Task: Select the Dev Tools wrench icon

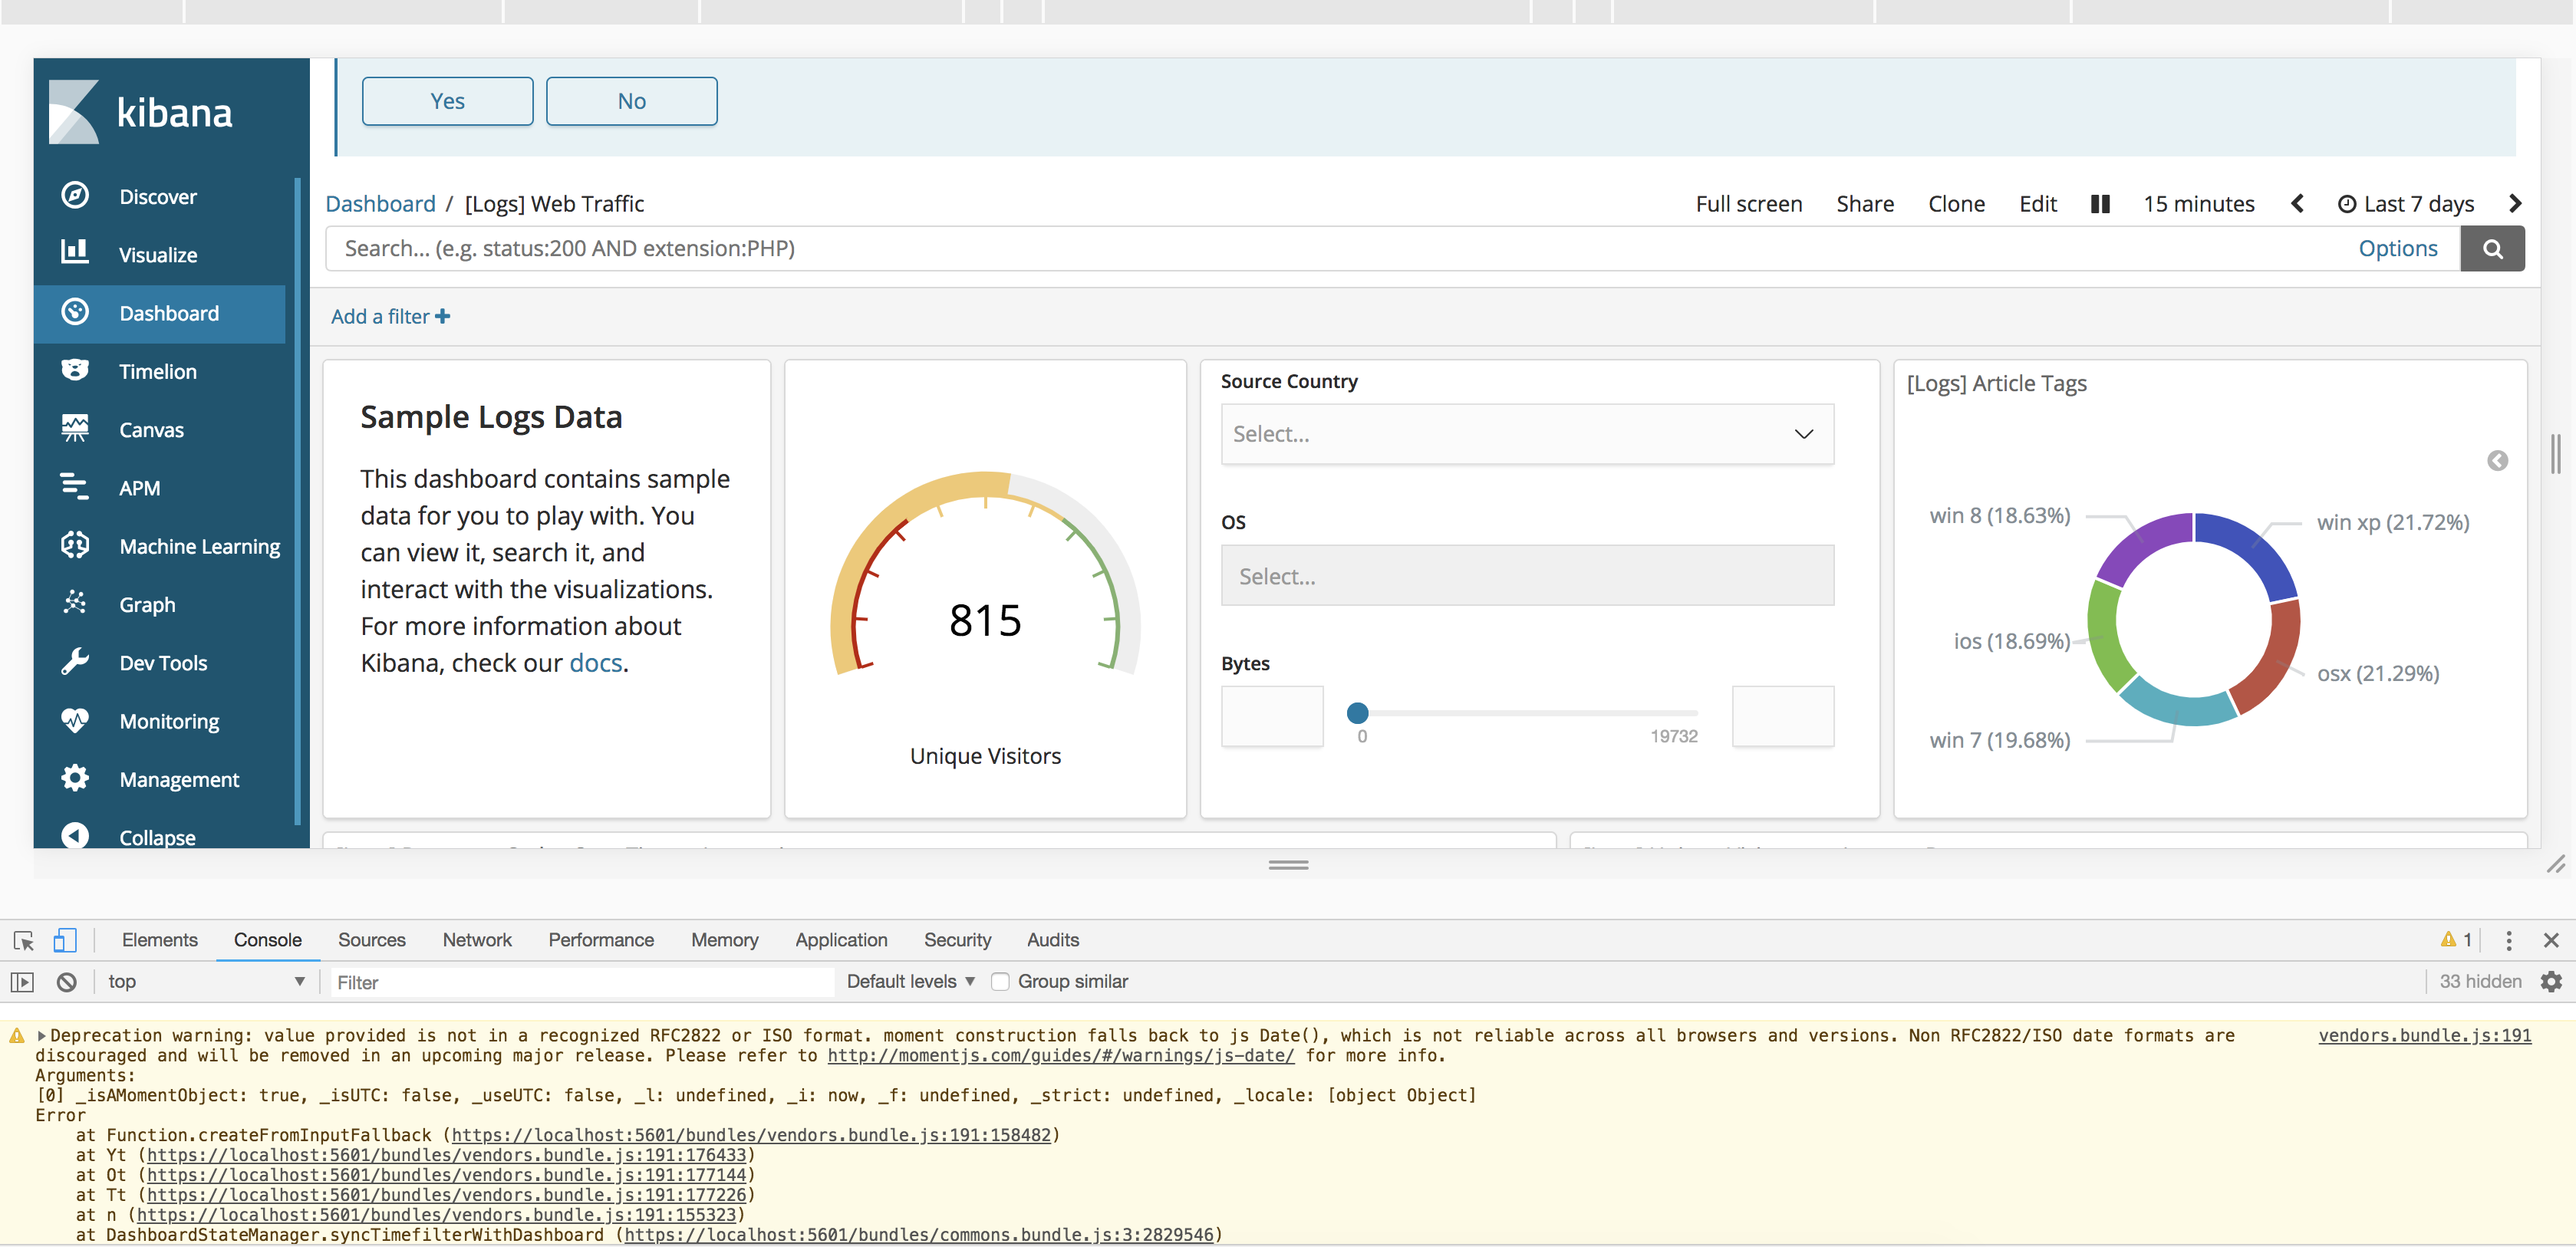Action: coord(75,662)
